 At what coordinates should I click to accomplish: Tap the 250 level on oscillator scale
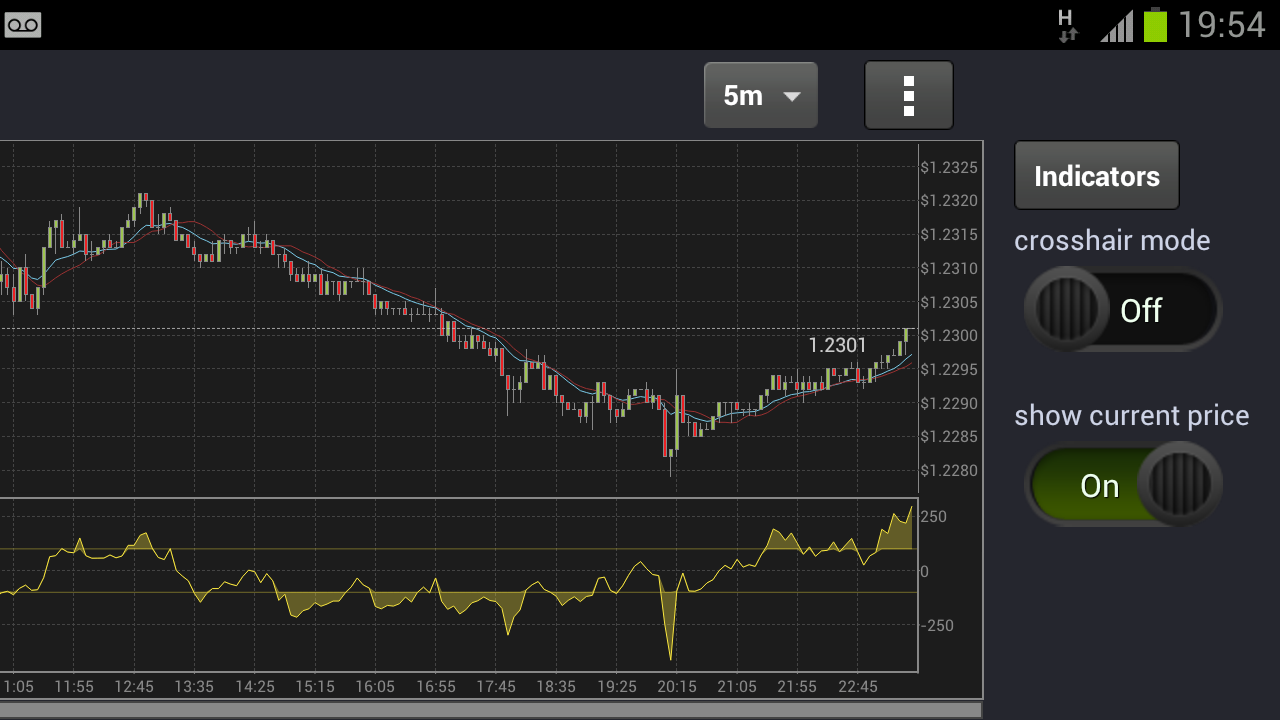tap(933, 517)
